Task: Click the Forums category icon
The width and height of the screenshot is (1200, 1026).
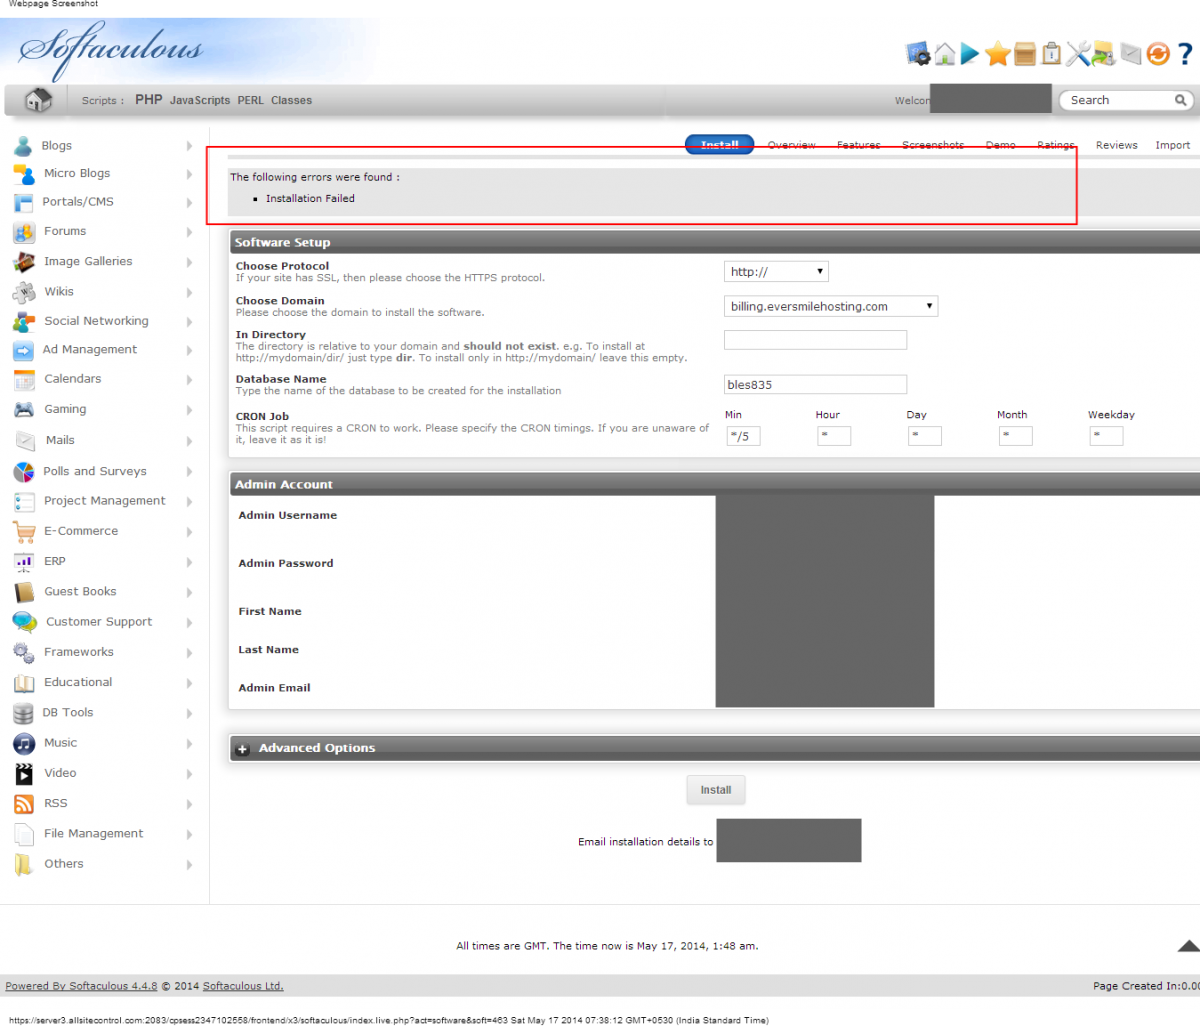Action: (x=23, y=232)
